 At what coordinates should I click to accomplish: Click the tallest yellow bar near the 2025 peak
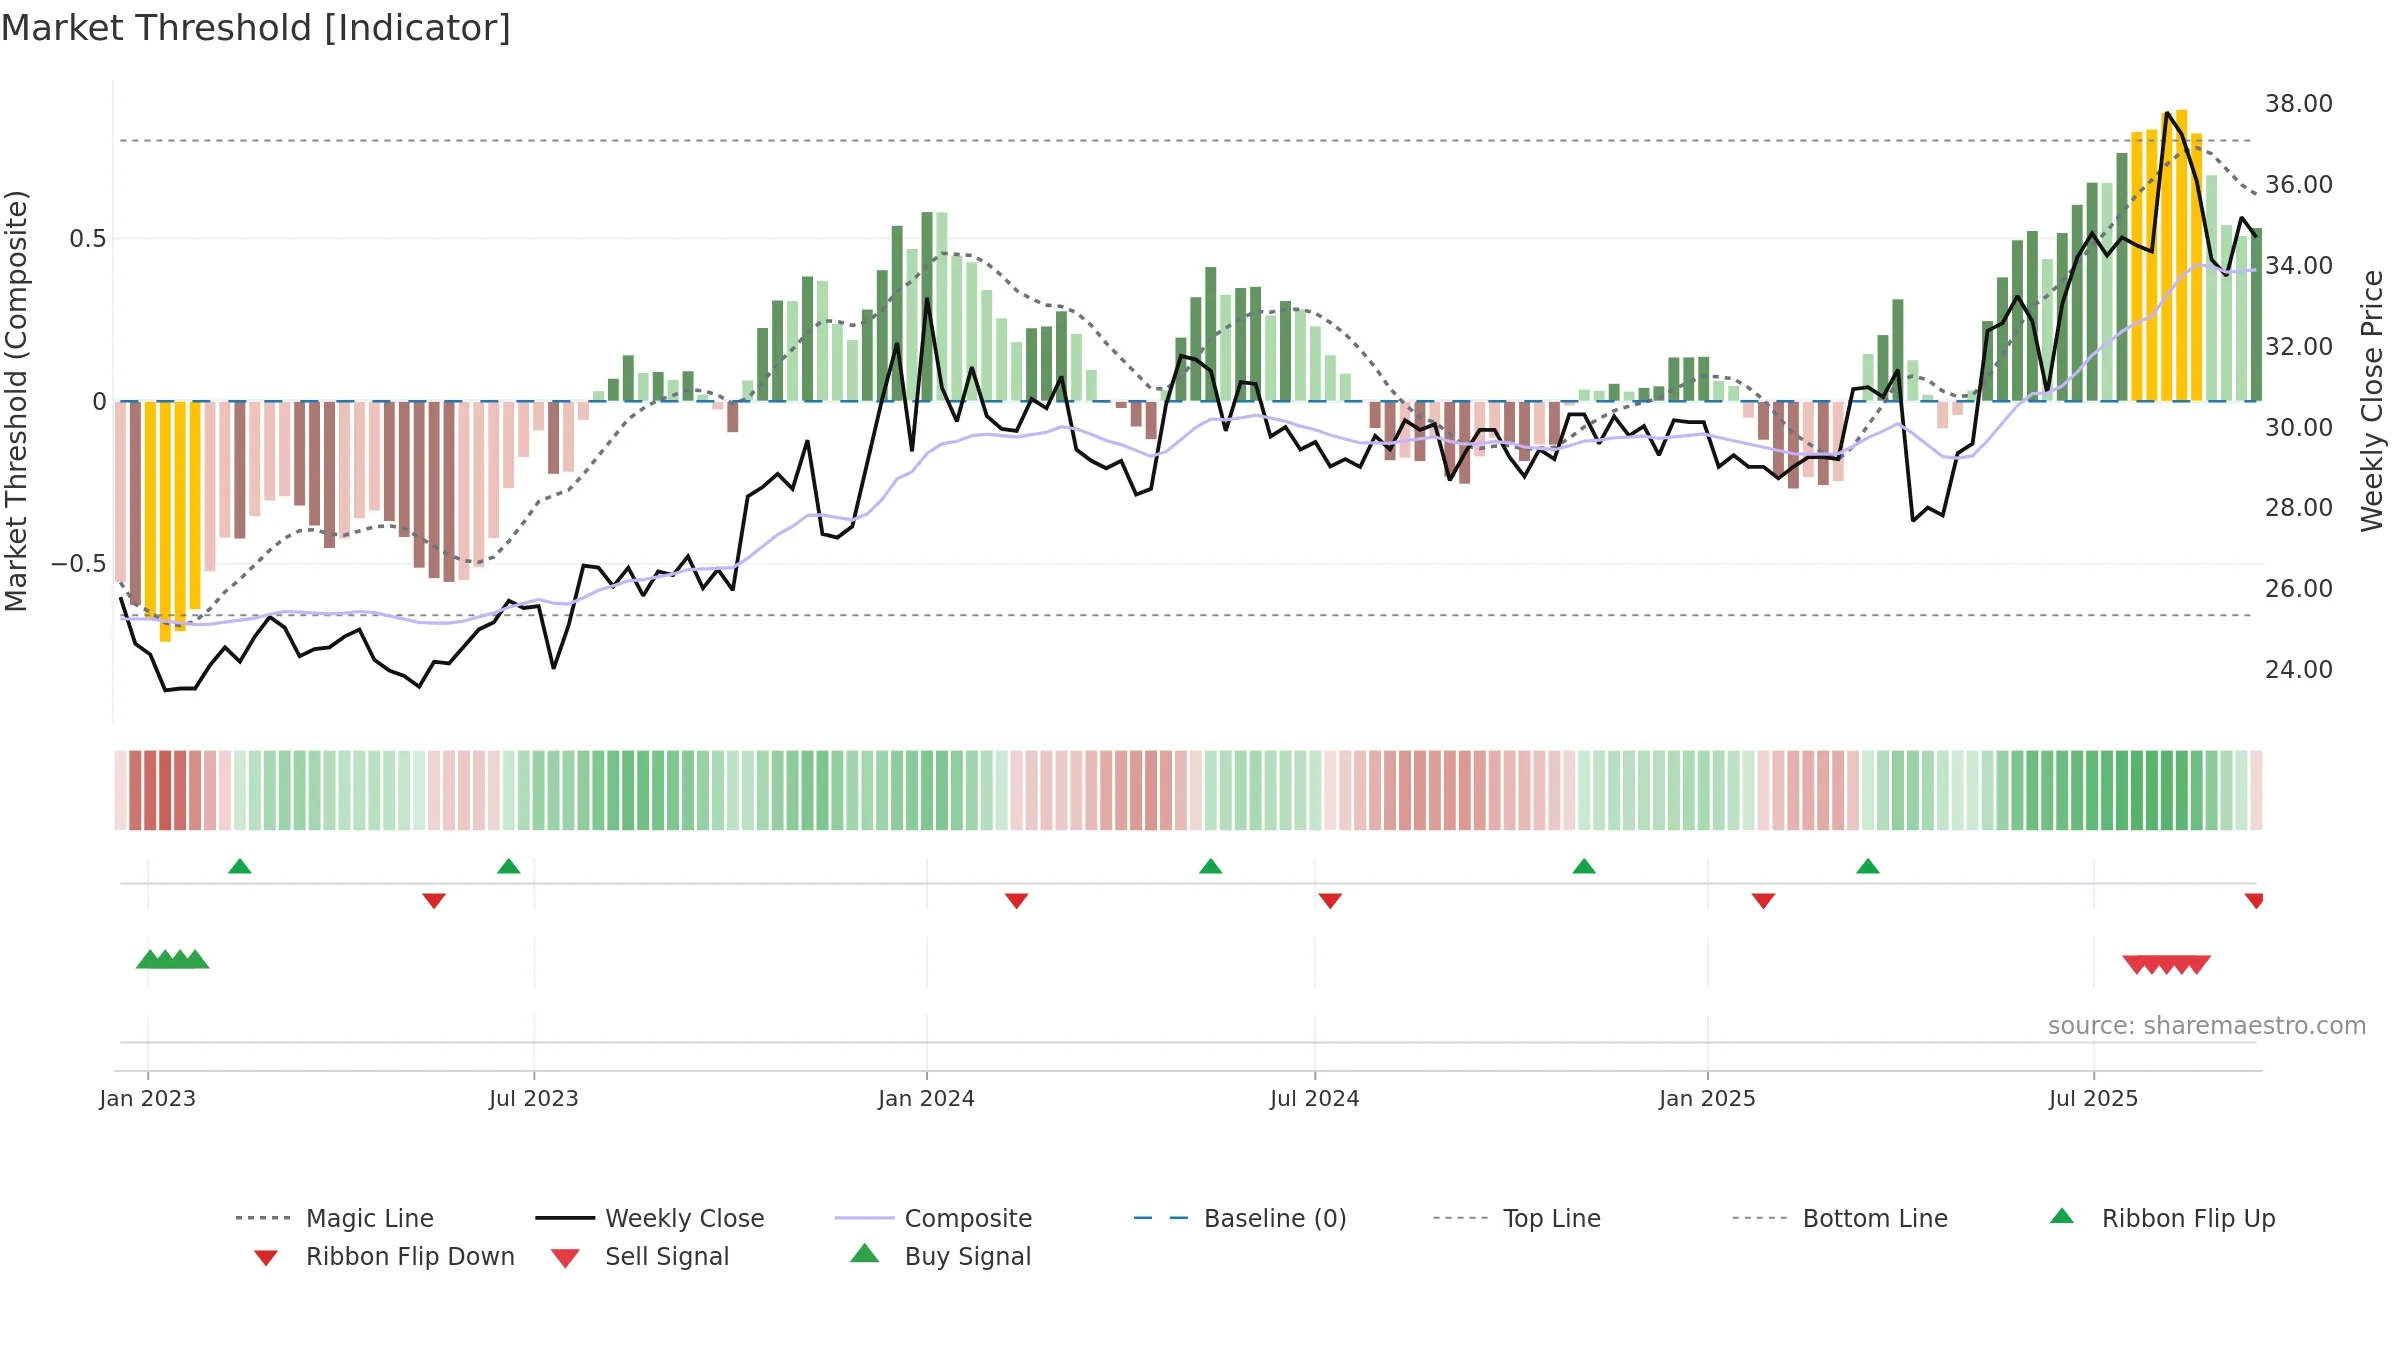[x=2182, y=256]
